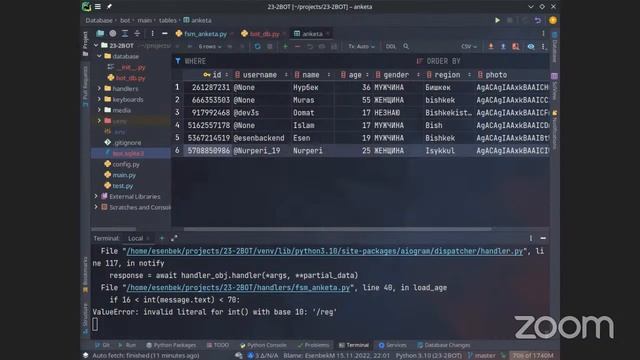Expand the media folder

pyautogui.click(x=99, y=110)
